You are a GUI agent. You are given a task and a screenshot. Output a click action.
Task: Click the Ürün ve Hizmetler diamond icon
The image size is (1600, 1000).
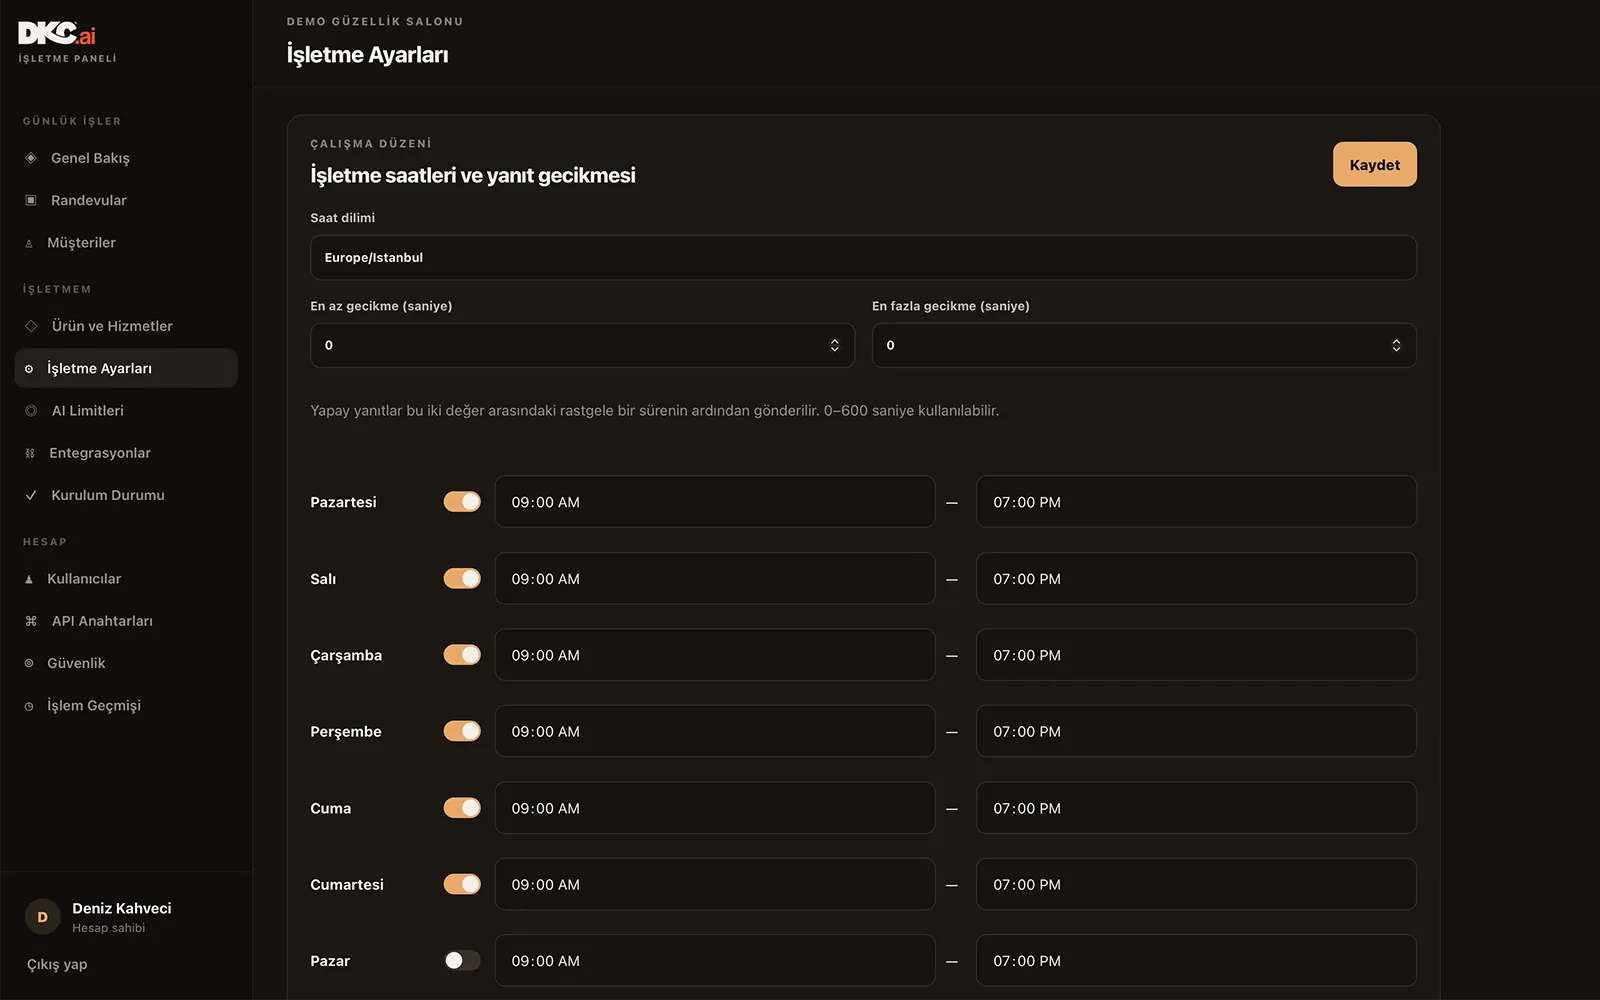pos(31,326)
